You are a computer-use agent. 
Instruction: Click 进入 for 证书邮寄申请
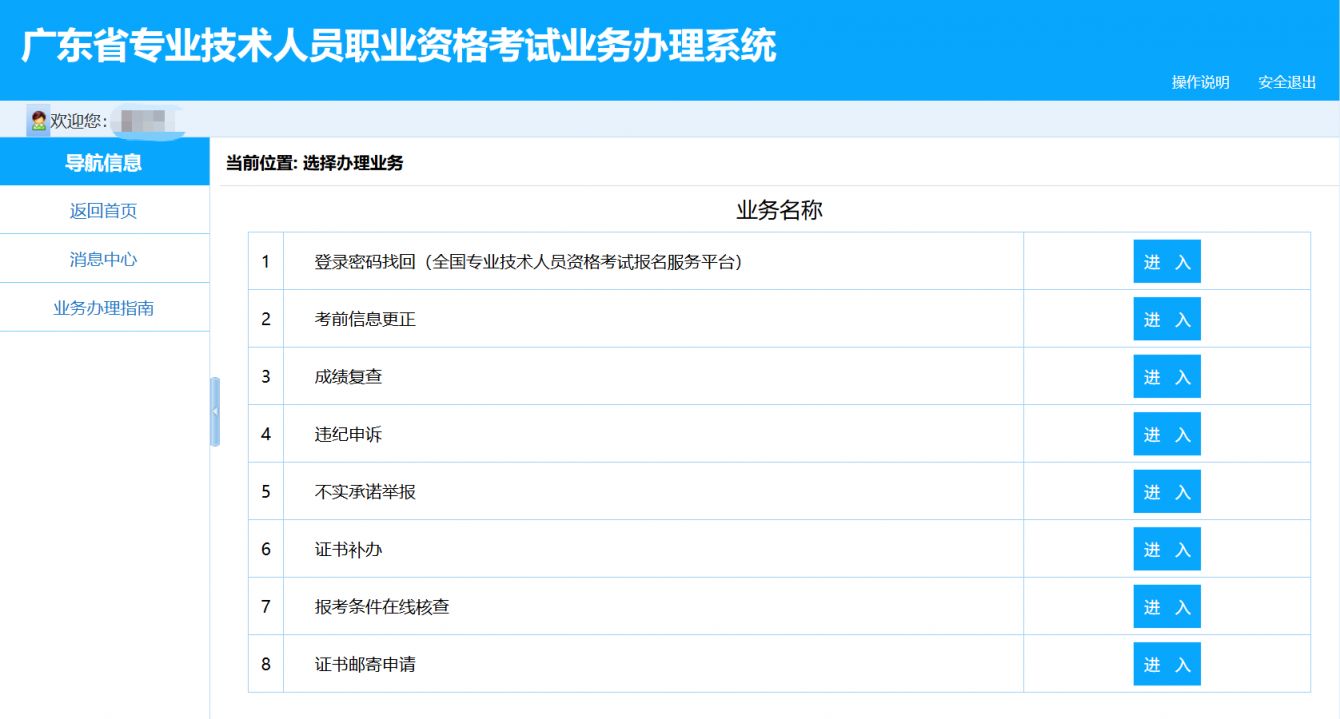tap(1167, 664)
